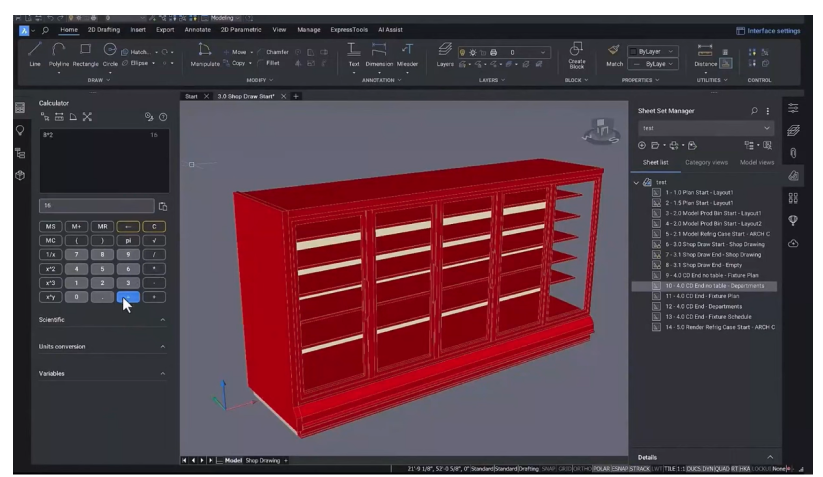Choose the Rectangle draw tool
This screenshot has width=823, height=477.
coord(87,50)
